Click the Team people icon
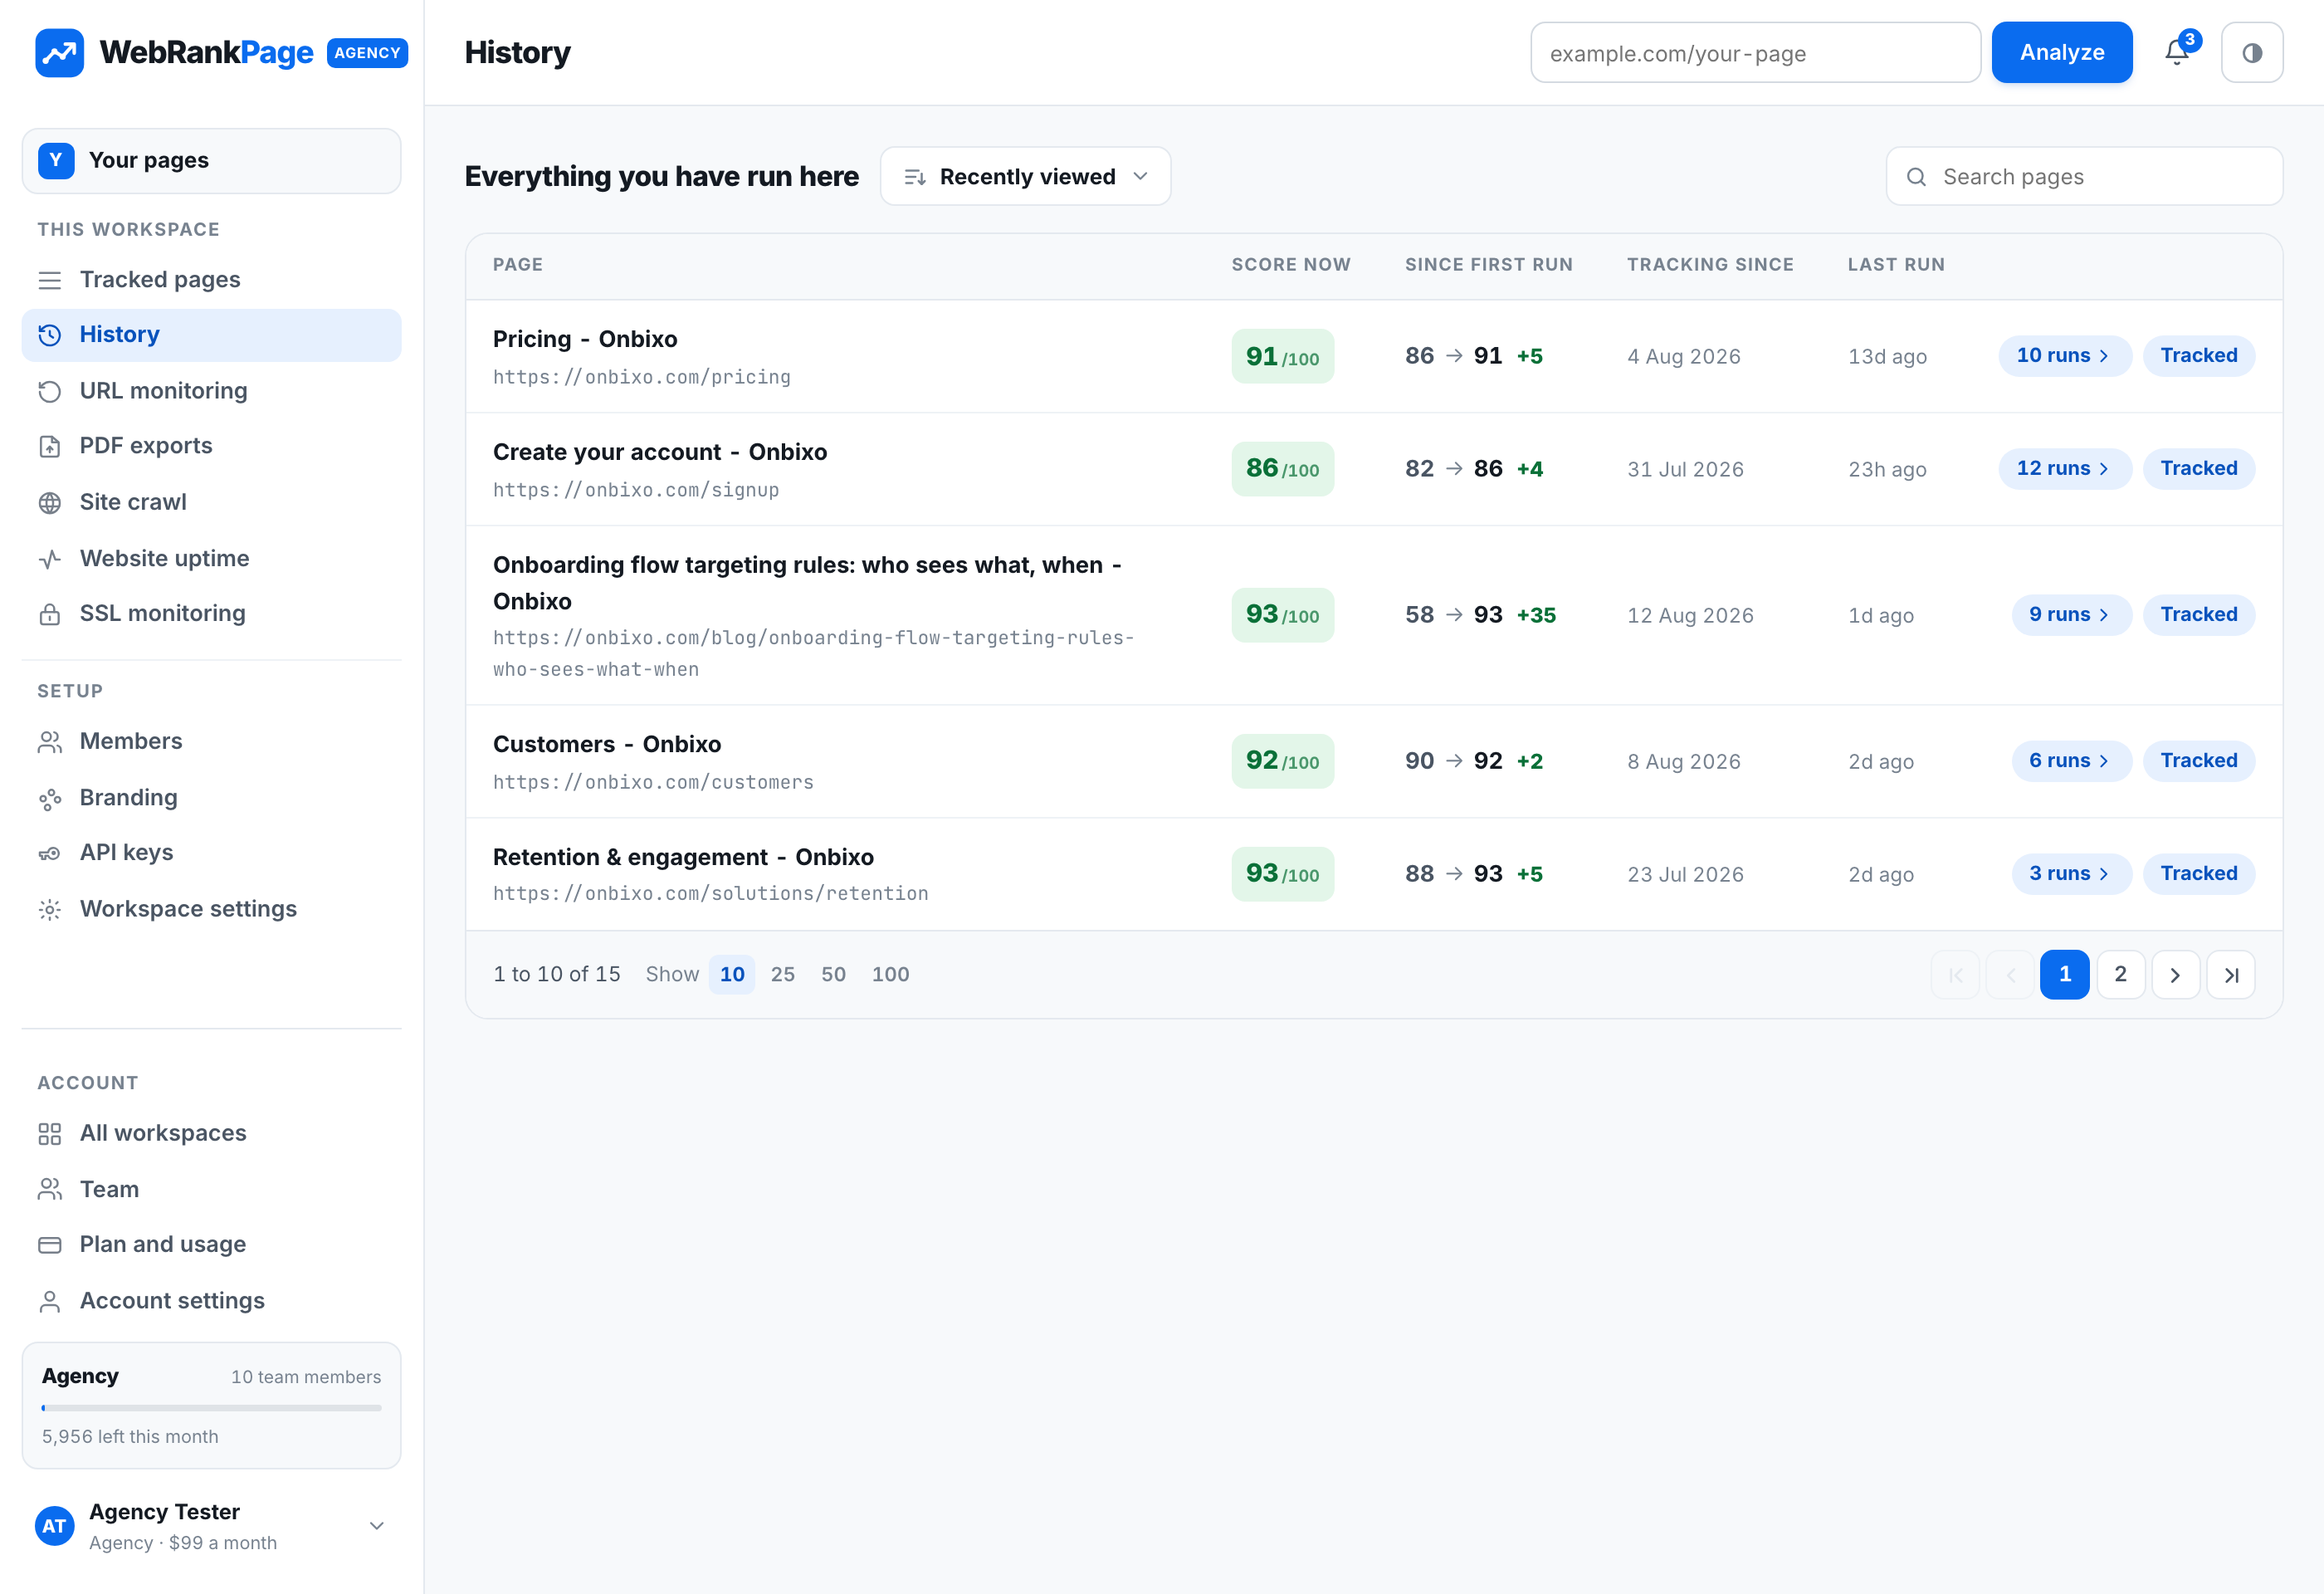 point(50,1189)
